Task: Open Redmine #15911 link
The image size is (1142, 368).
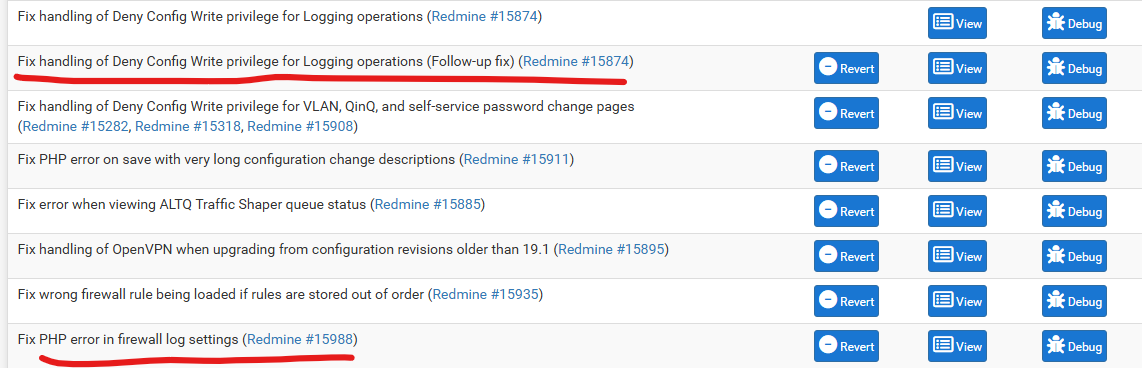Action: (x=516, y=159)
